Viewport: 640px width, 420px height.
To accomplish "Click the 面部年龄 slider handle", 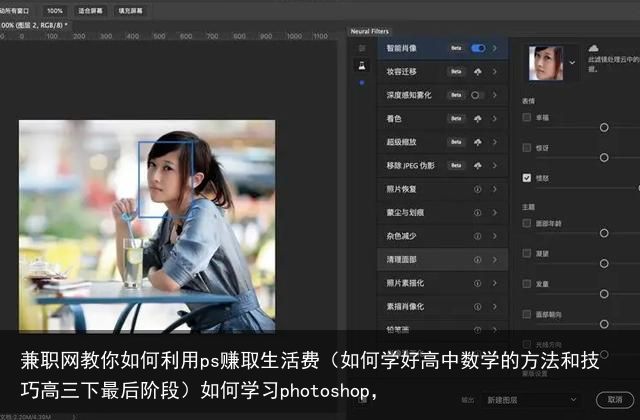I will 604,233.
